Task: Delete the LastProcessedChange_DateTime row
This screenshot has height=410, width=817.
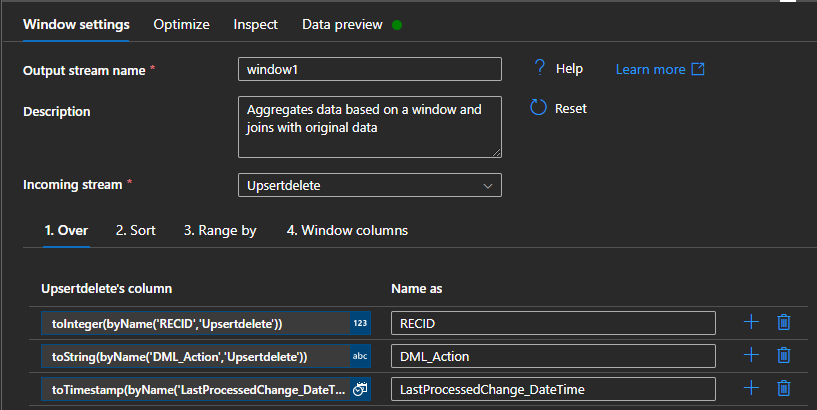Action: (x=784, y=388)
